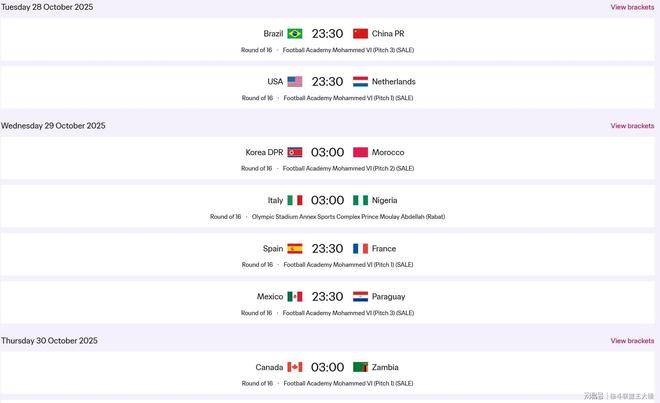
Task: Click the Canada vs Zambia venue text
Action: point(348,383)
